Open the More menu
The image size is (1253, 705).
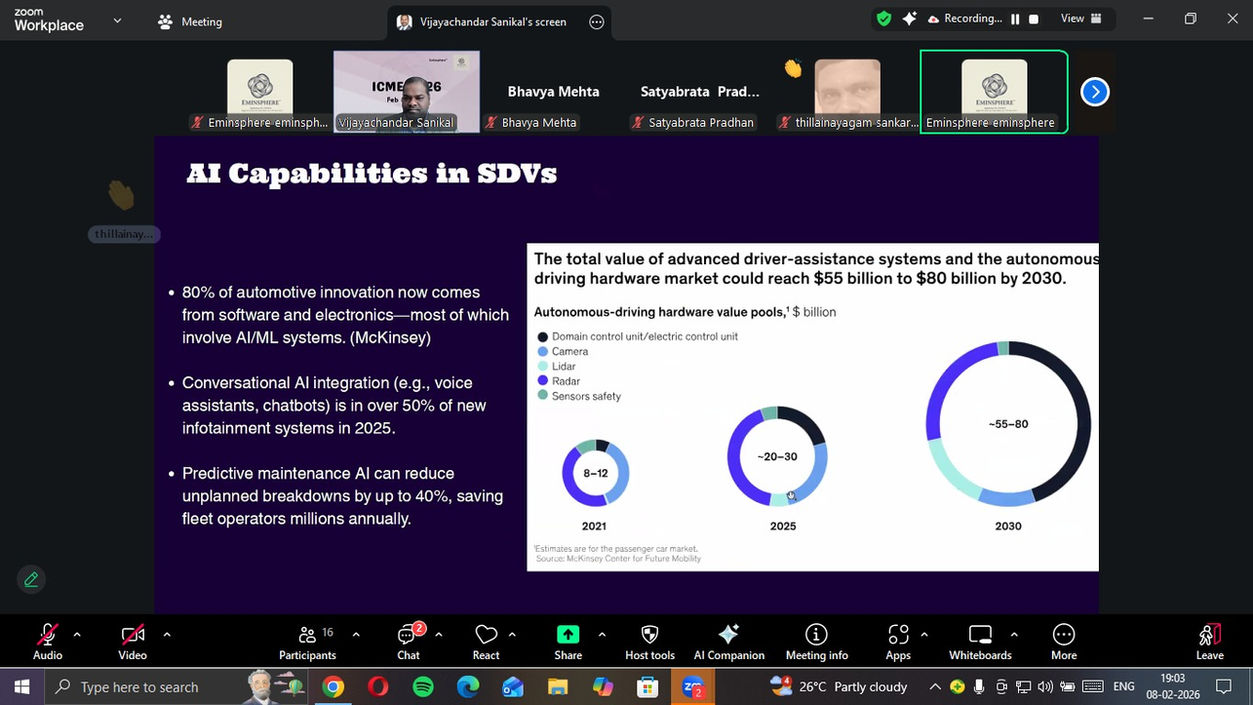point(1064,642)
